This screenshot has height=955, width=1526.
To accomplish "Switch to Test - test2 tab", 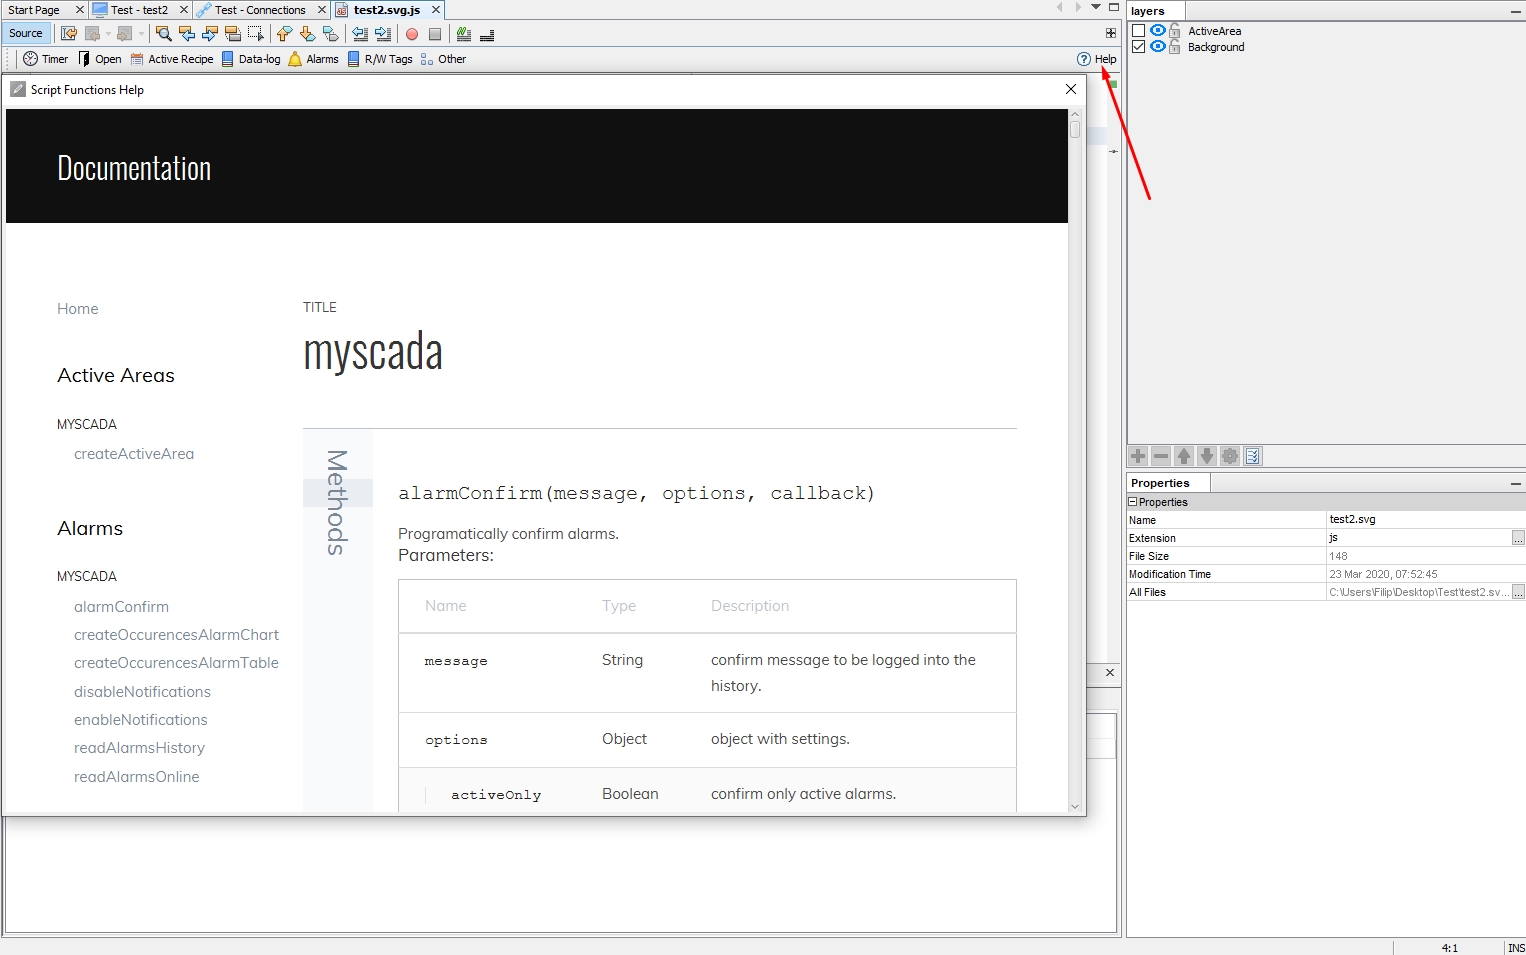I will [x=139, y=10].
